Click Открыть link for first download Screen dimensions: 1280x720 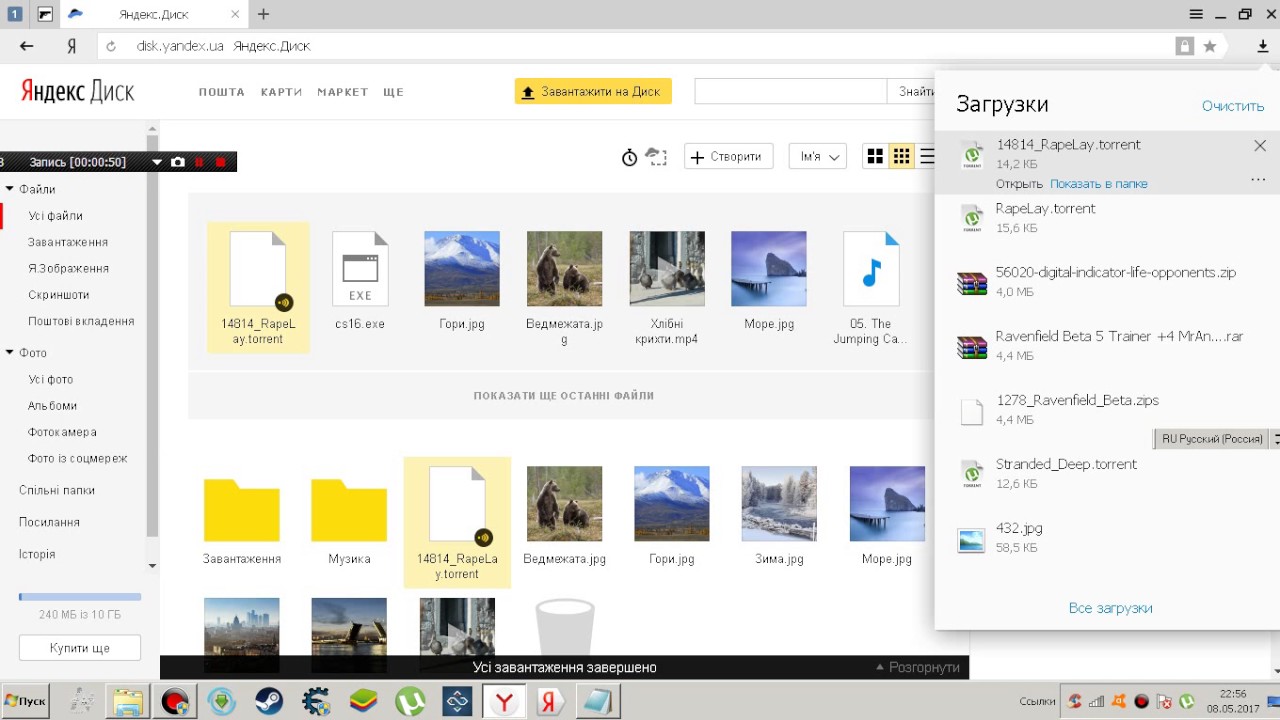1019,184
